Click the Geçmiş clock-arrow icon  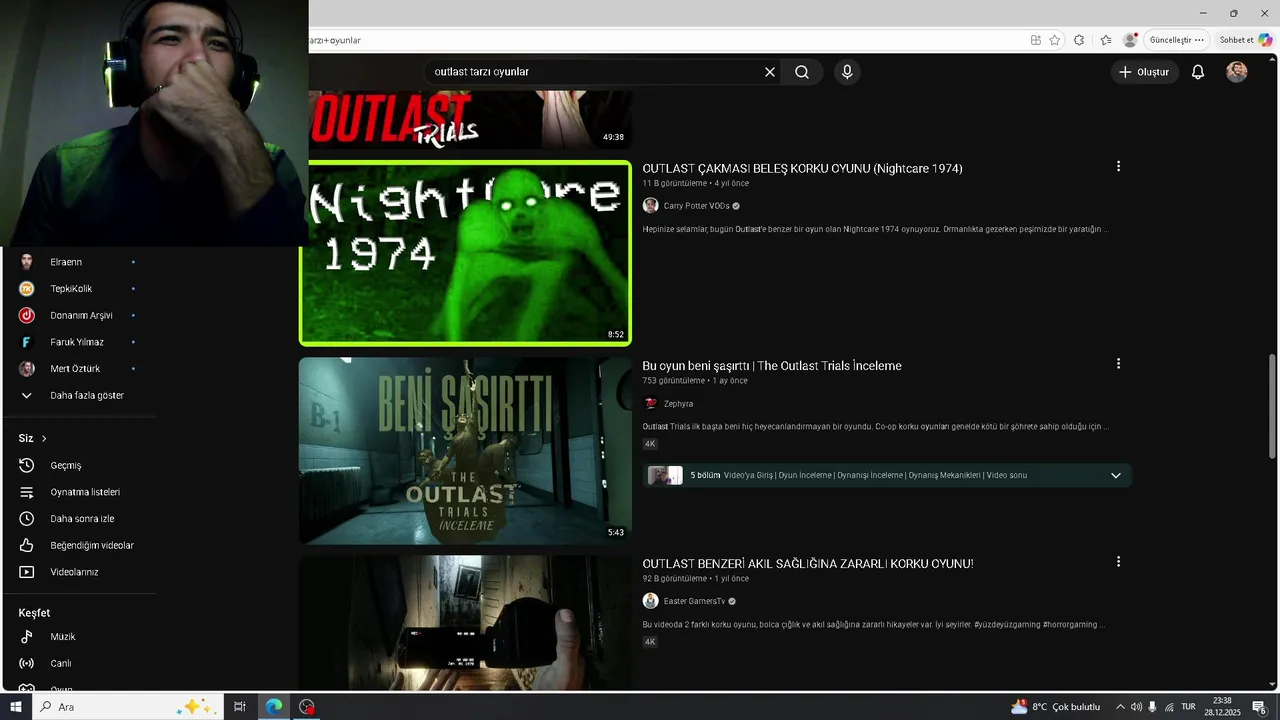[x=27, y=466]
